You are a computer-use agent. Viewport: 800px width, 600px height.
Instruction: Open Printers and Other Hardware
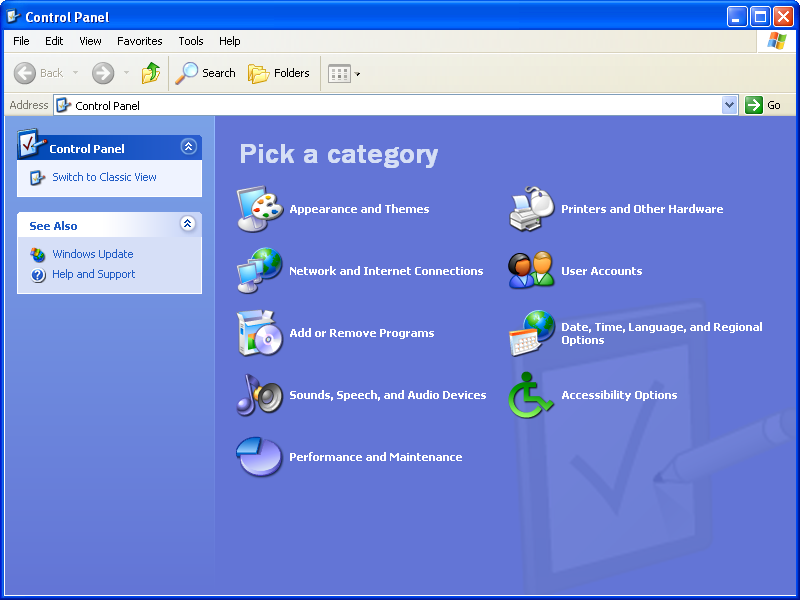point(641,209)
